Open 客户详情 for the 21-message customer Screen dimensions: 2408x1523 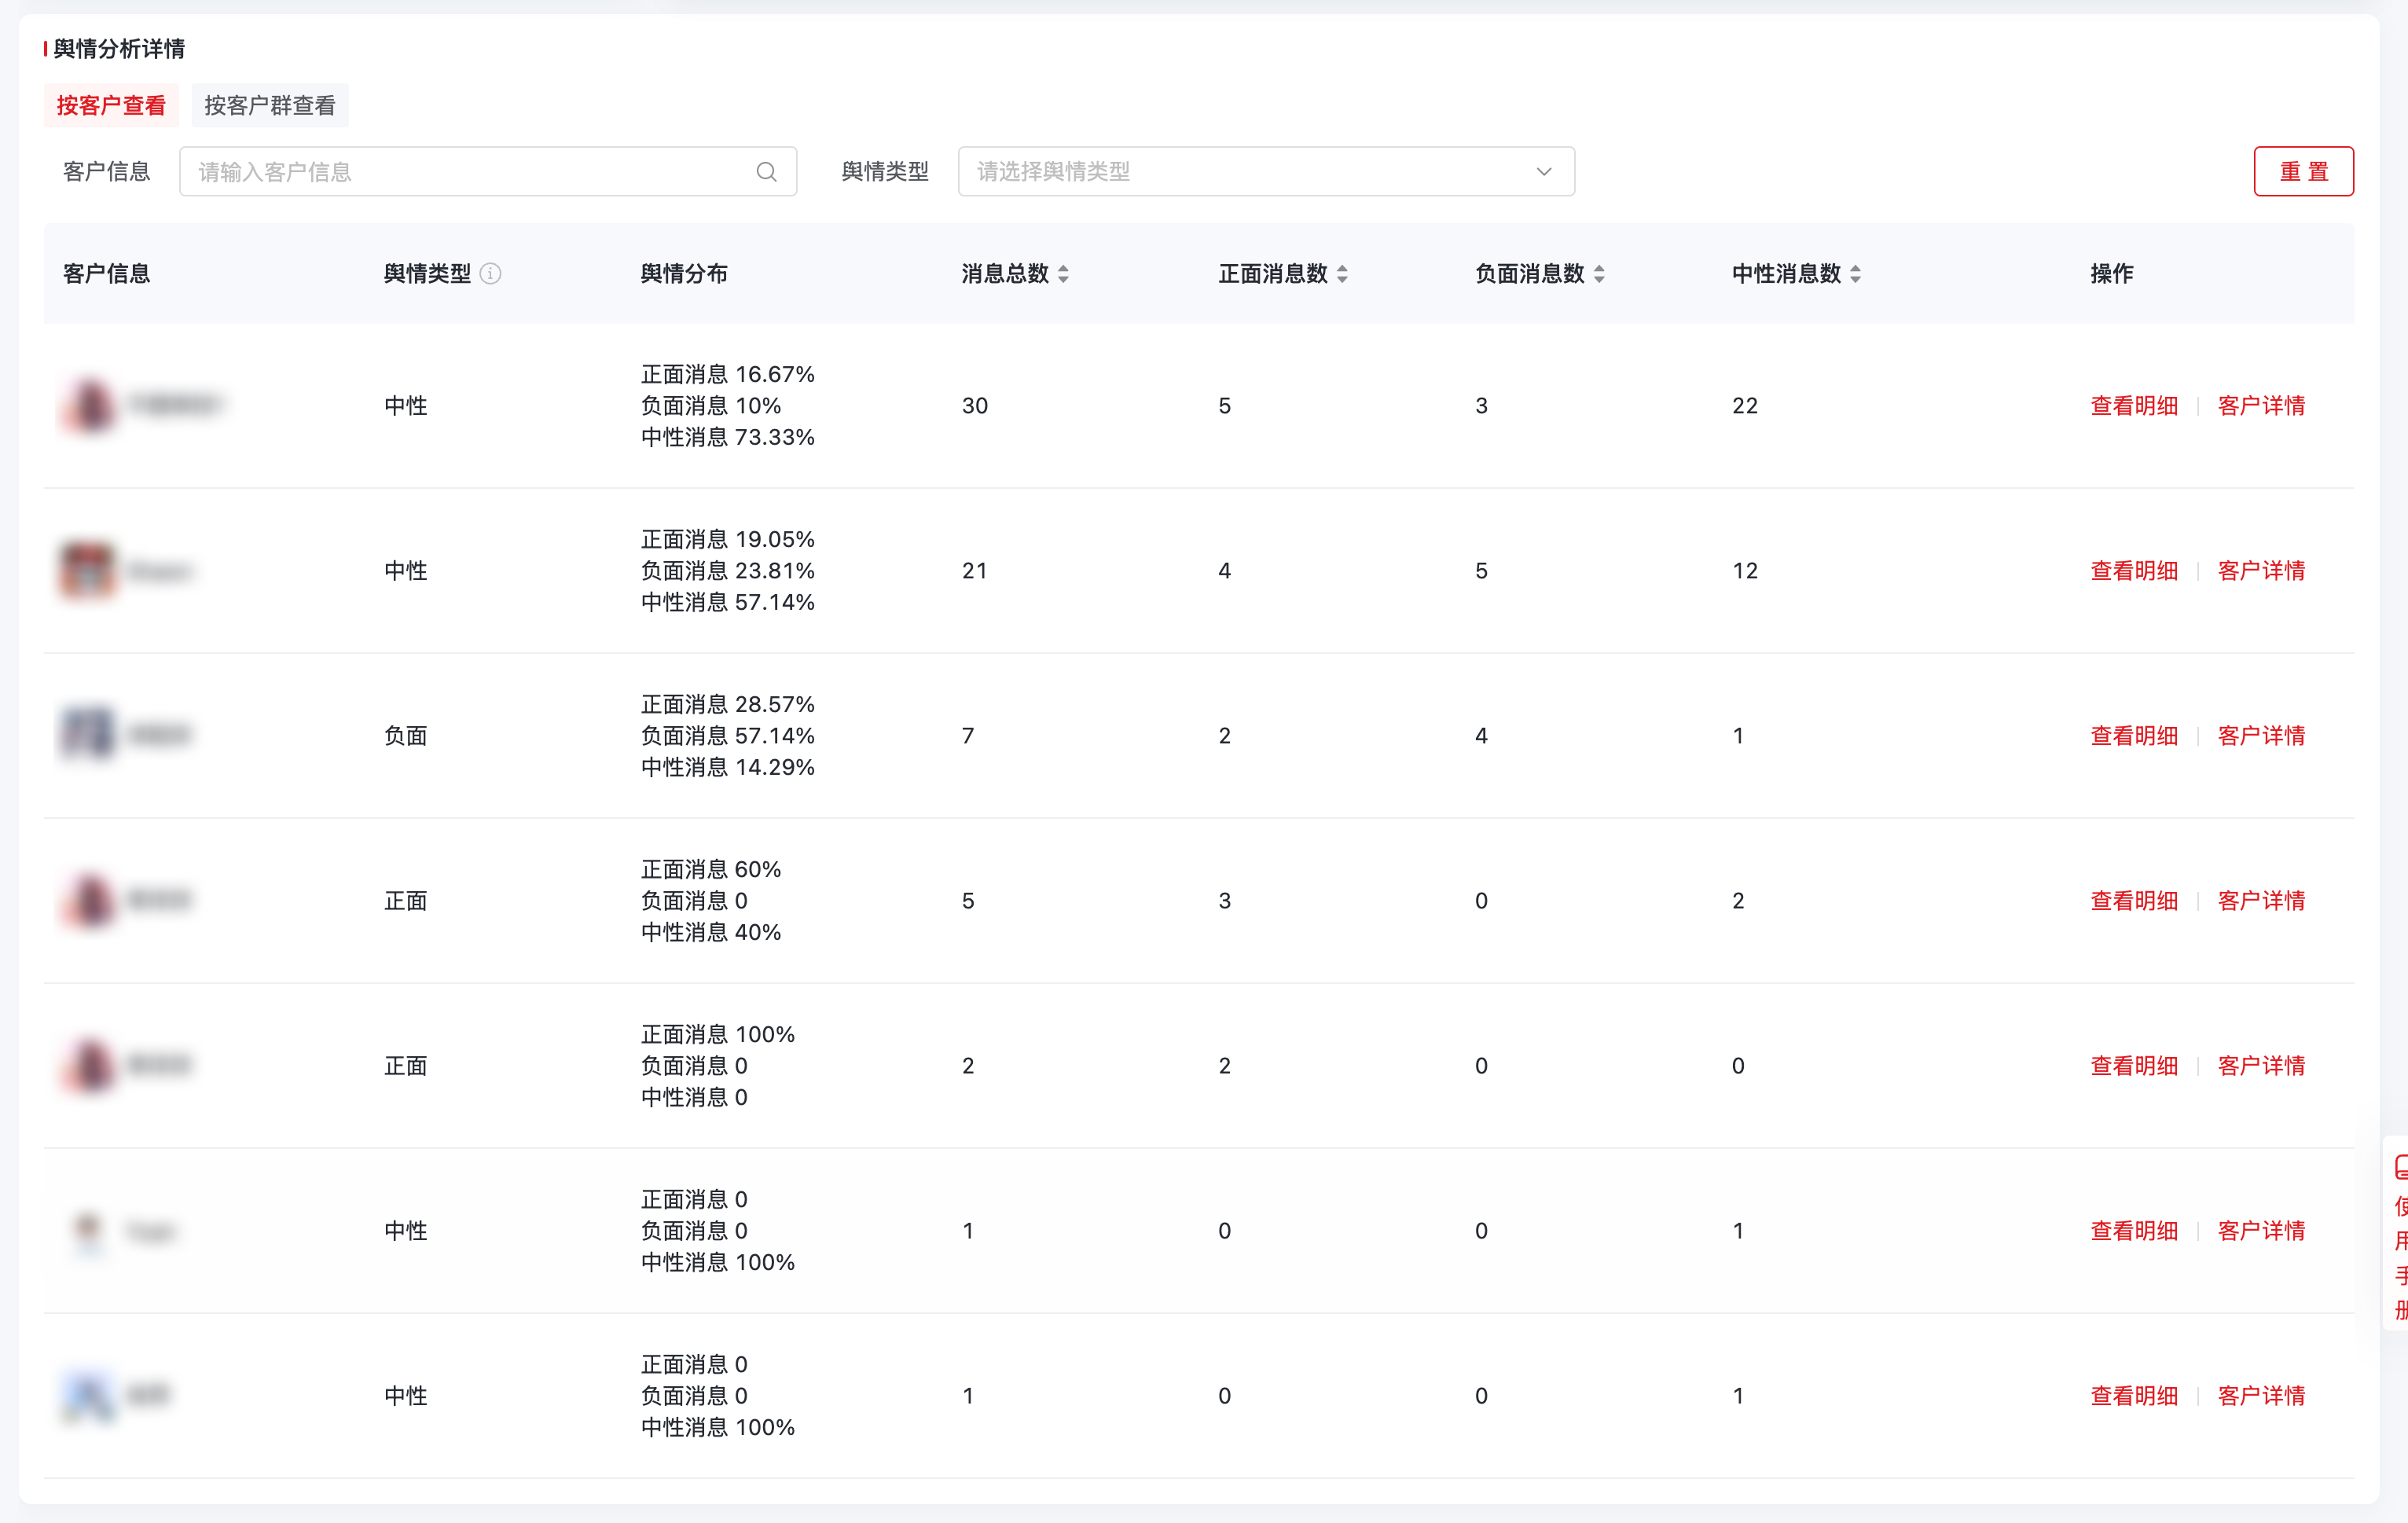[2261, 571]
